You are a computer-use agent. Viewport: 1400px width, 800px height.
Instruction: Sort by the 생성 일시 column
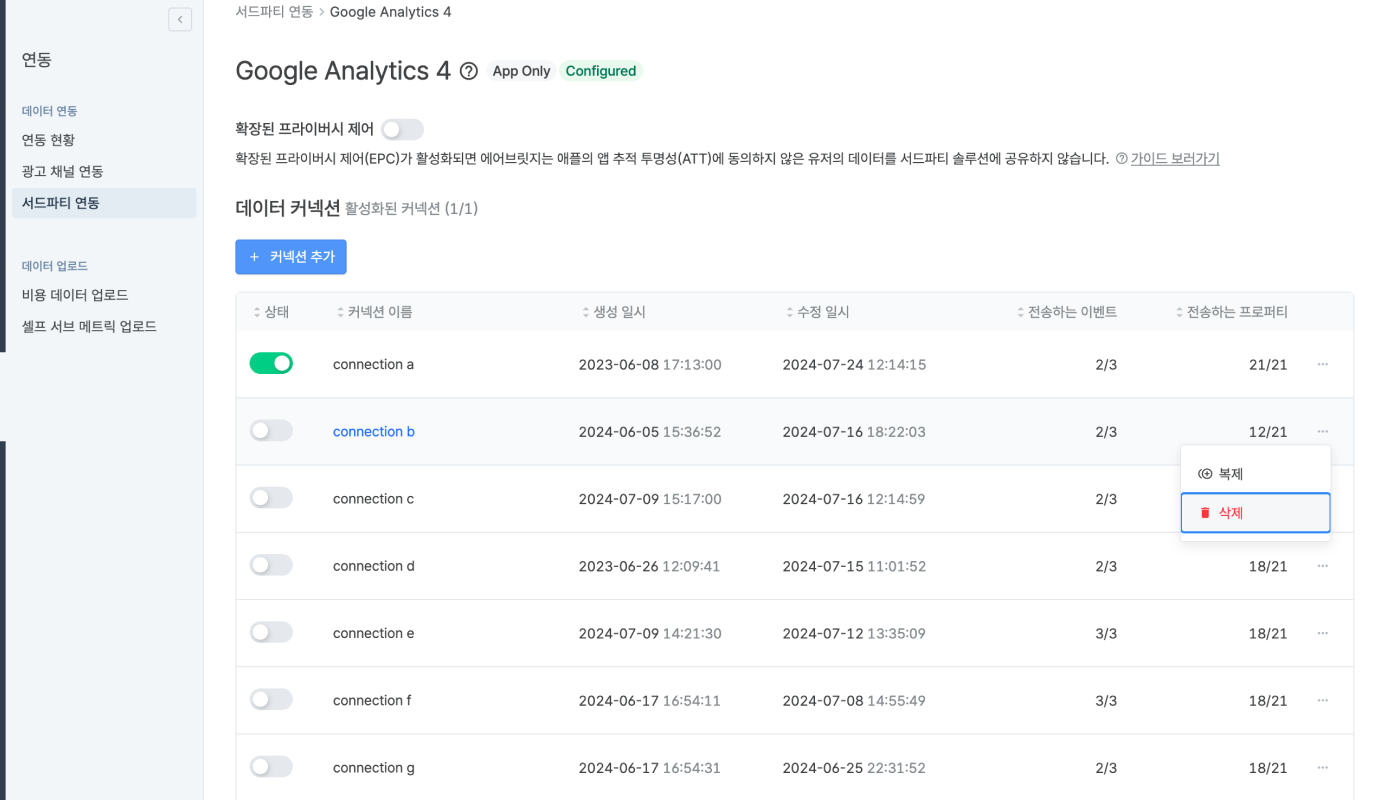[x=614, y=312]
